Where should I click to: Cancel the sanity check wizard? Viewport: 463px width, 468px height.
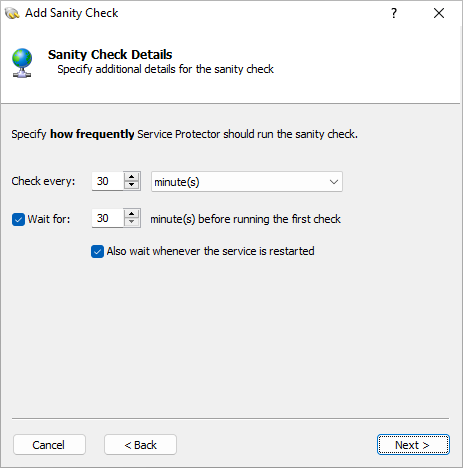49,445
